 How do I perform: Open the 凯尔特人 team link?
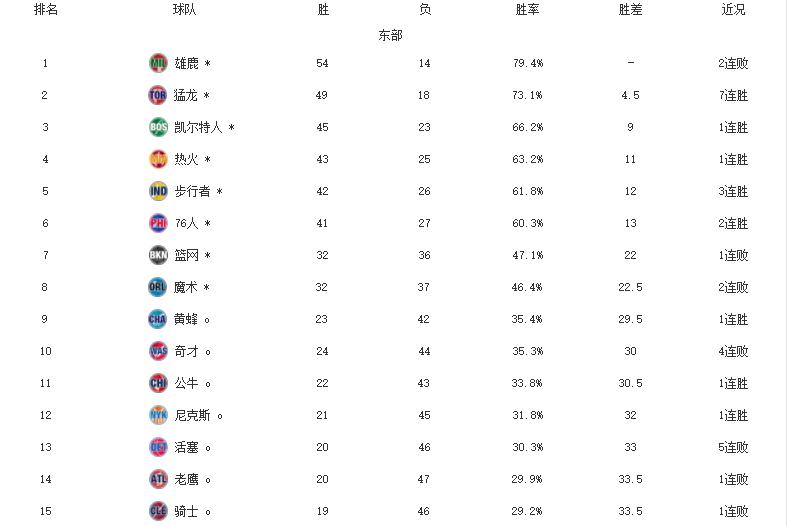click(198, 127)
